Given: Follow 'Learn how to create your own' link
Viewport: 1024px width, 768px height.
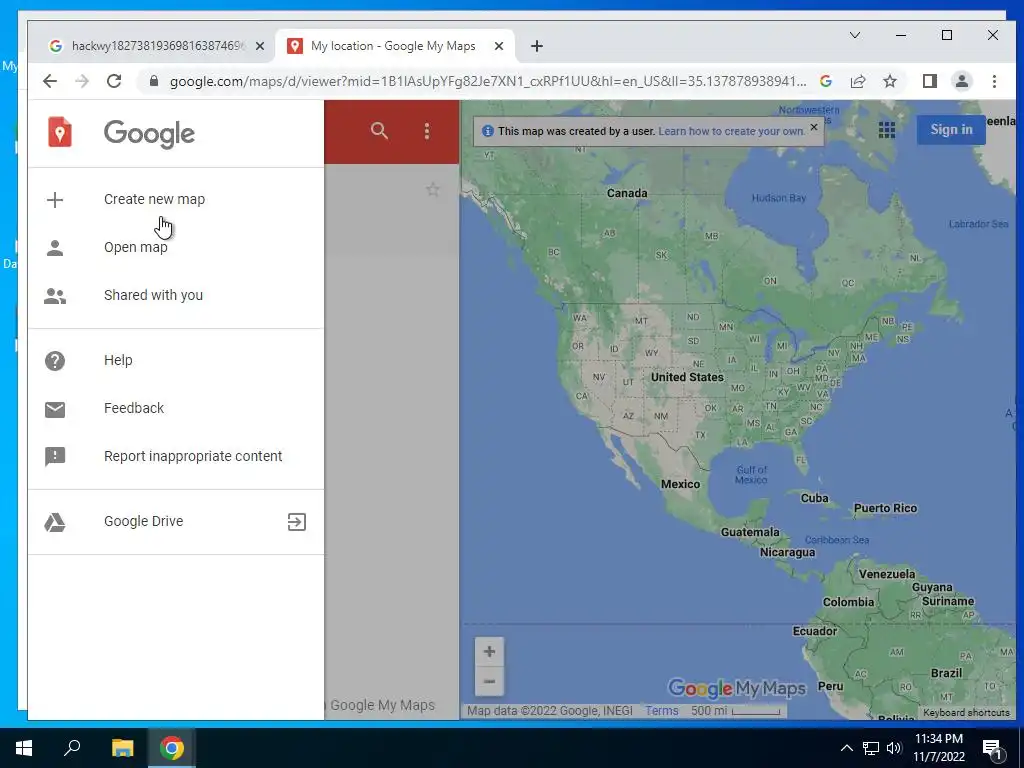Looking at the screenshot, I should tap(731, 131).
